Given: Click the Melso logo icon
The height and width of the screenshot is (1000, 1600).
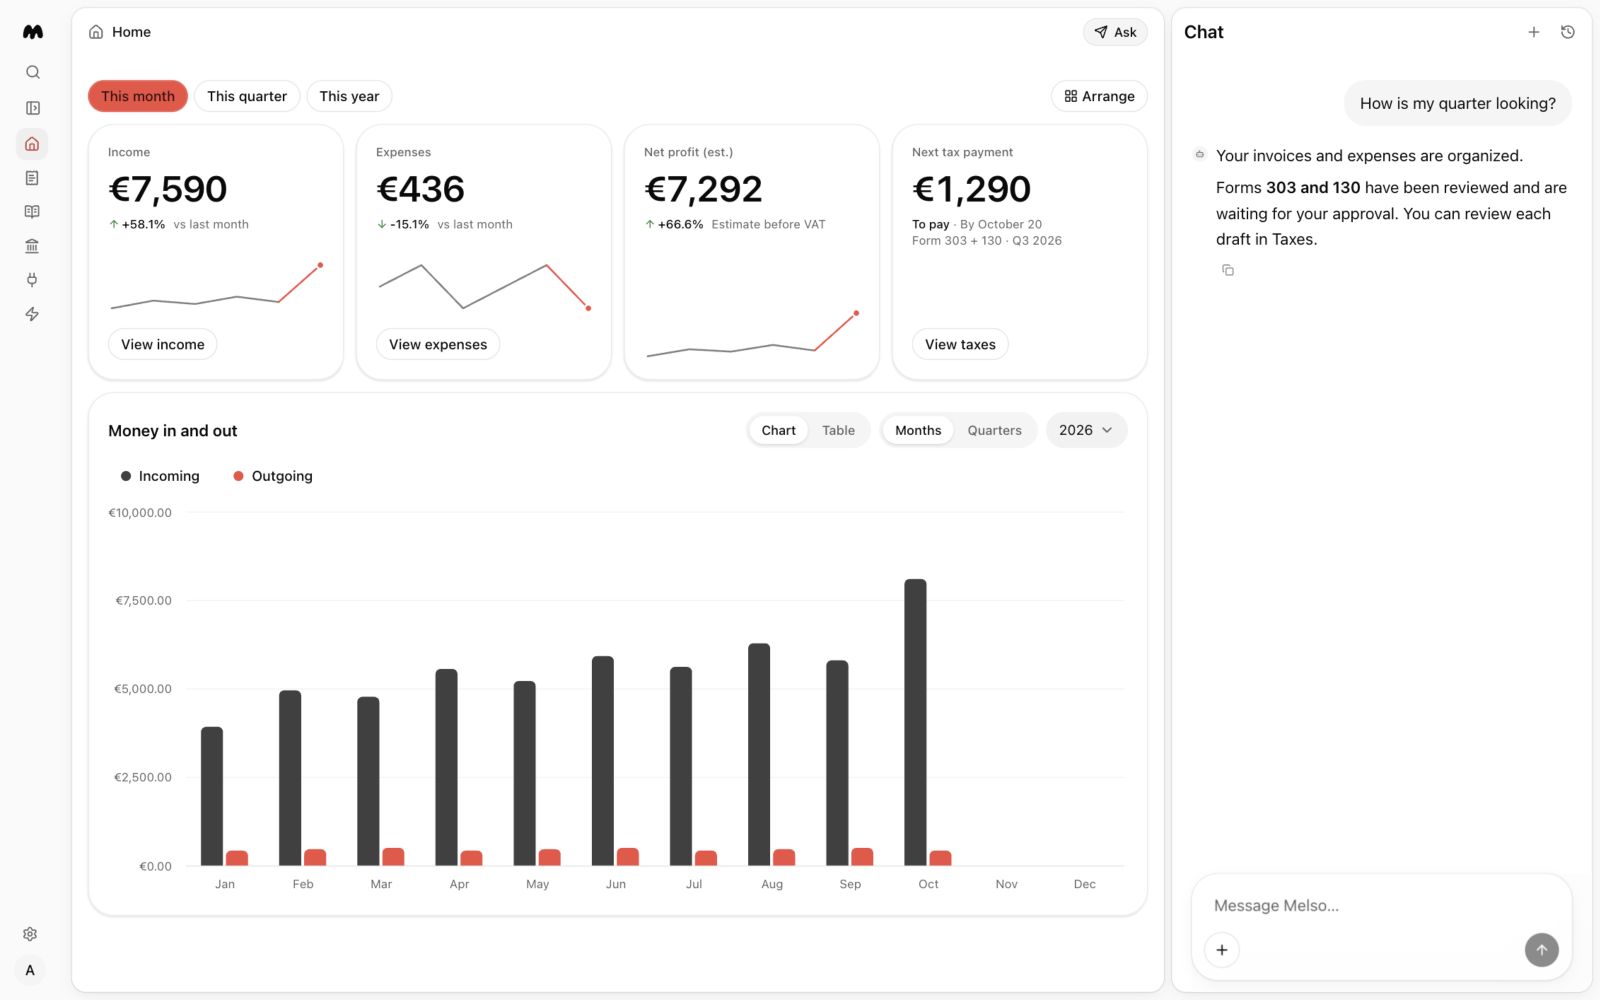Looking at the screenshot, I should pos(32,32).
